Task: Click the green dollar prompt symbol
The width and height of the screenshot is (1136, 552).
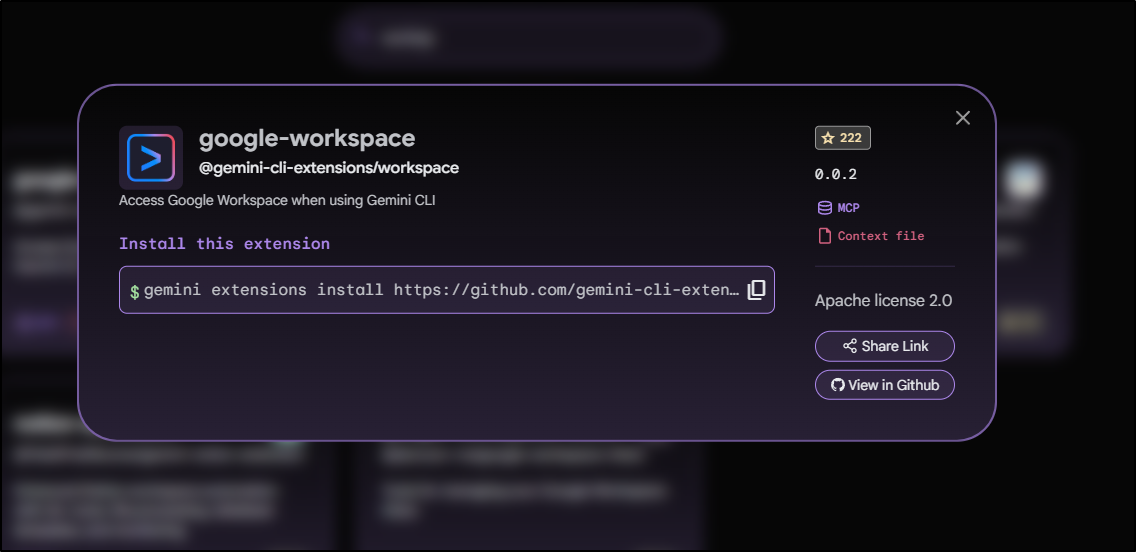Action: coord(135,292)
